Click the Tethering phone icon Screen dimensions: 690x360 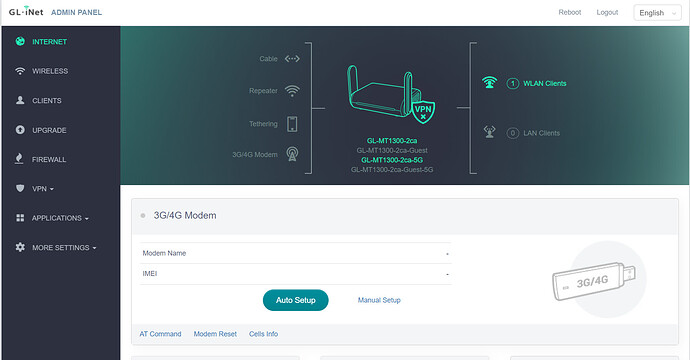(292, 124)
